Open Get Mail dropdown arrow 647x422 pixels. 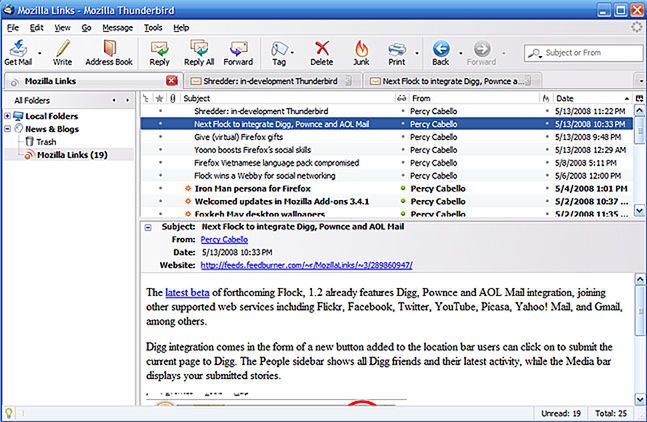point(40,53)
